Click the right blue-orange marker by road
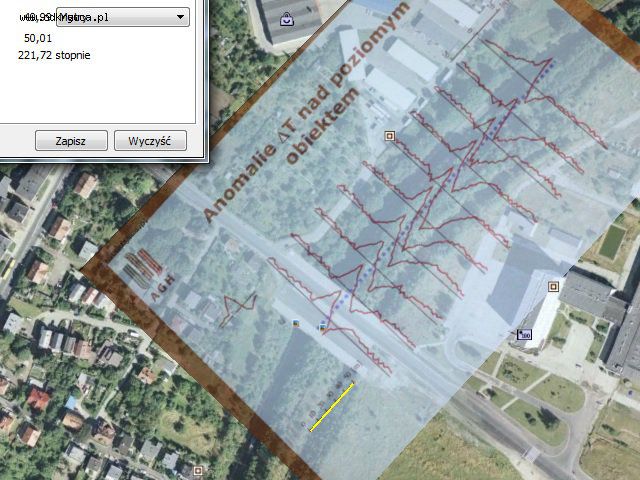 point(321,327)
